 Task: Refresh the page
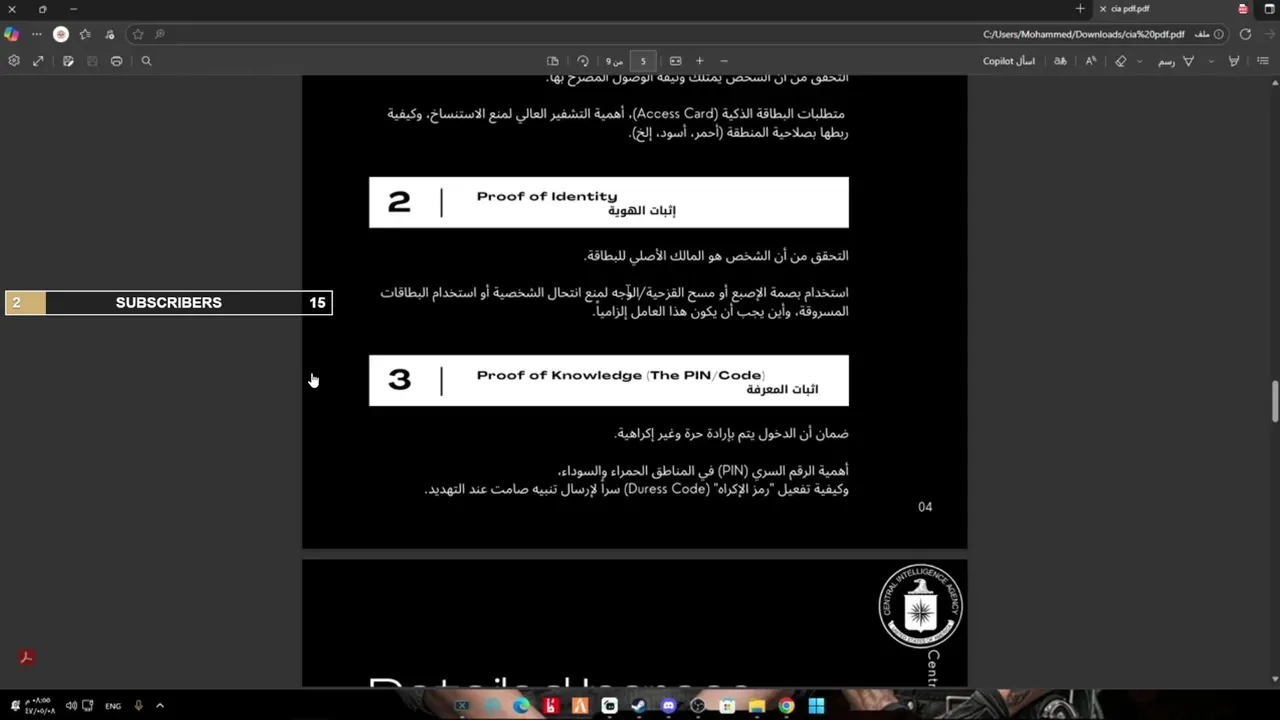point(1245,34)
